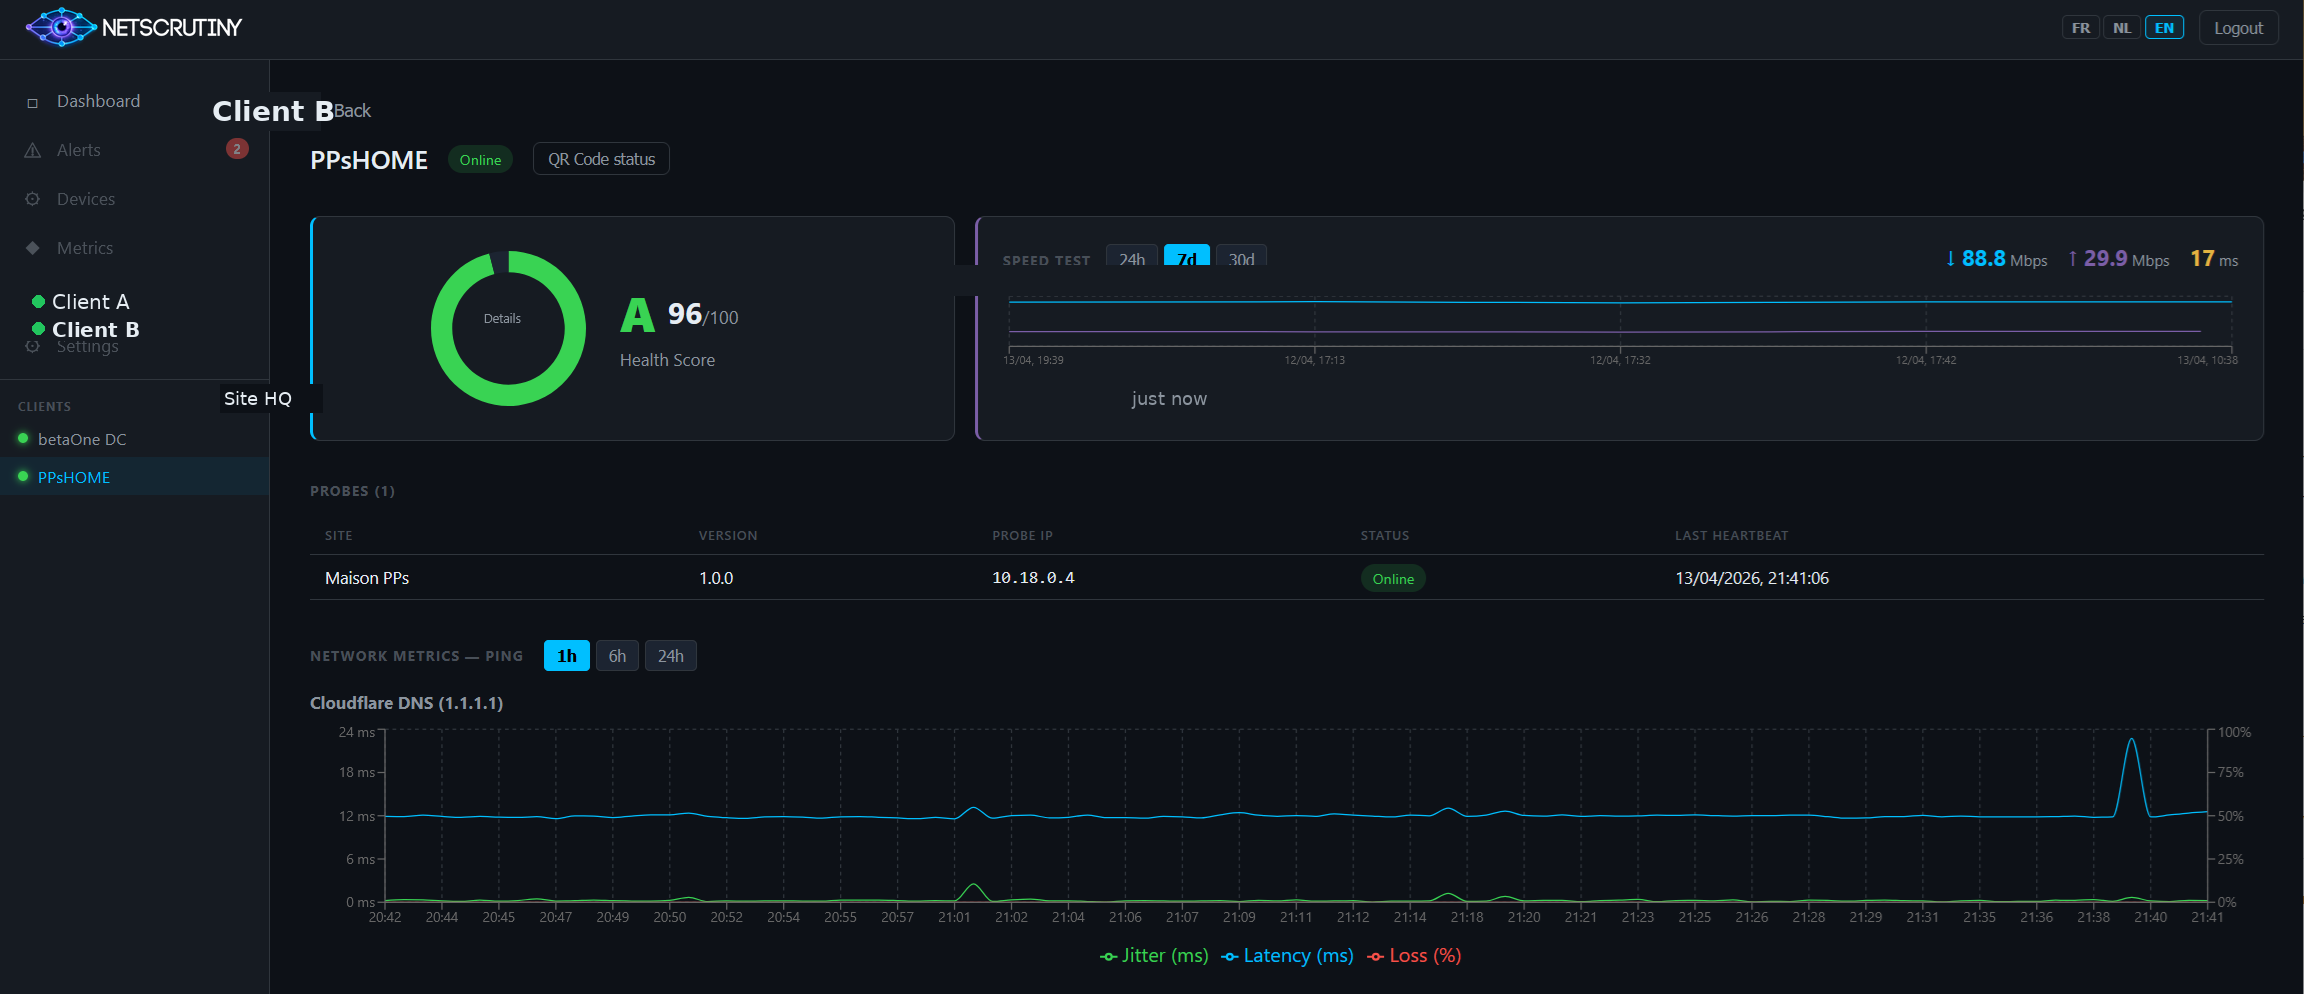Open Devices using the gear icon
The width and height of the screenshot is (2304, 994).
pos(31,198)
